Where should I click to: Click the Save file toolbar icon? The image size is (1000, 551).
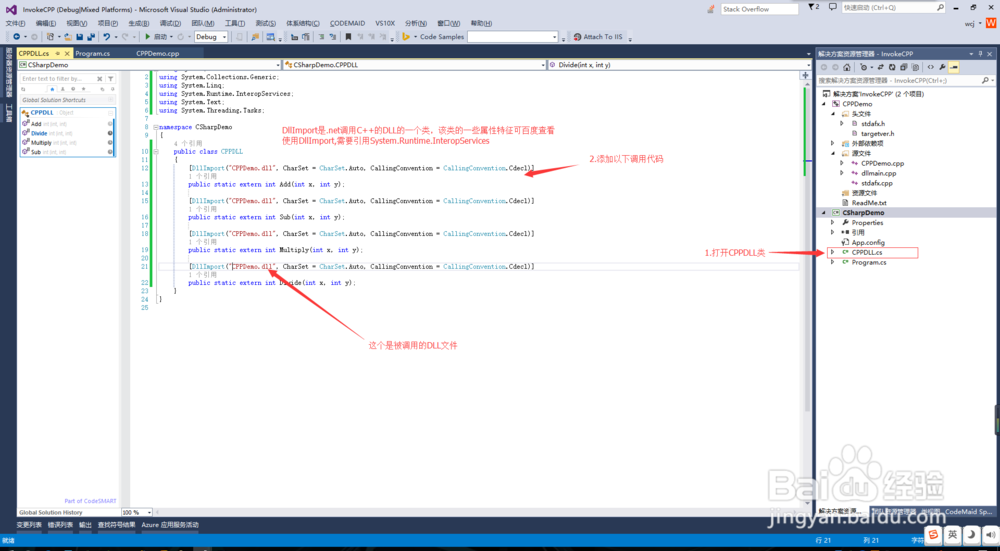pos(80,37)
